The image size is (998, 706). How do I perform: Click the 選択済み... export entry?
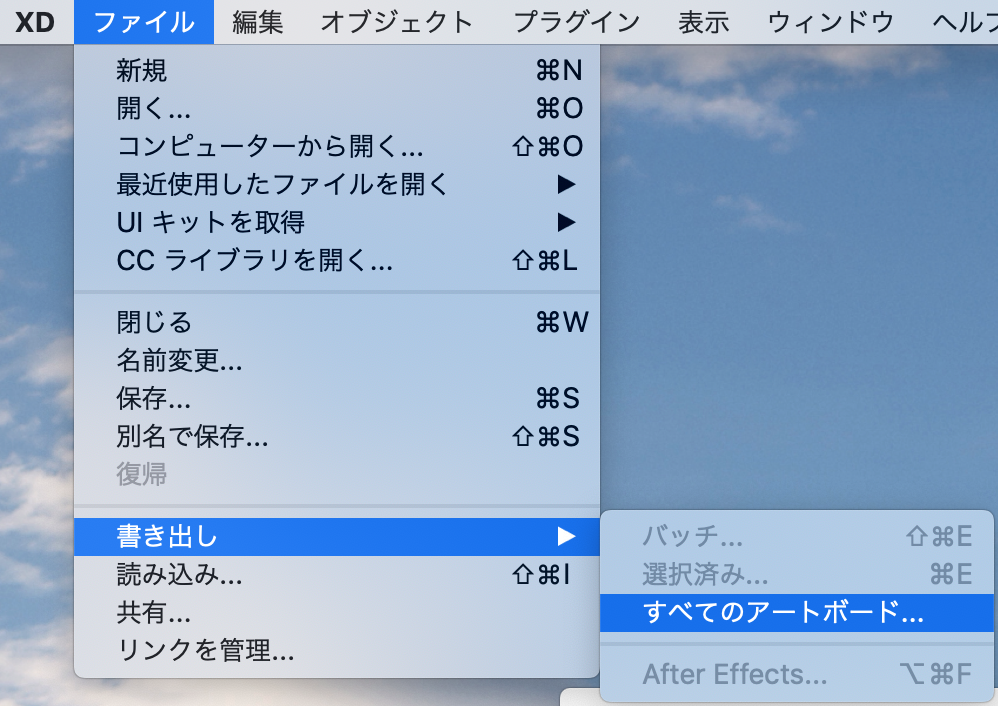pos(796,575)
